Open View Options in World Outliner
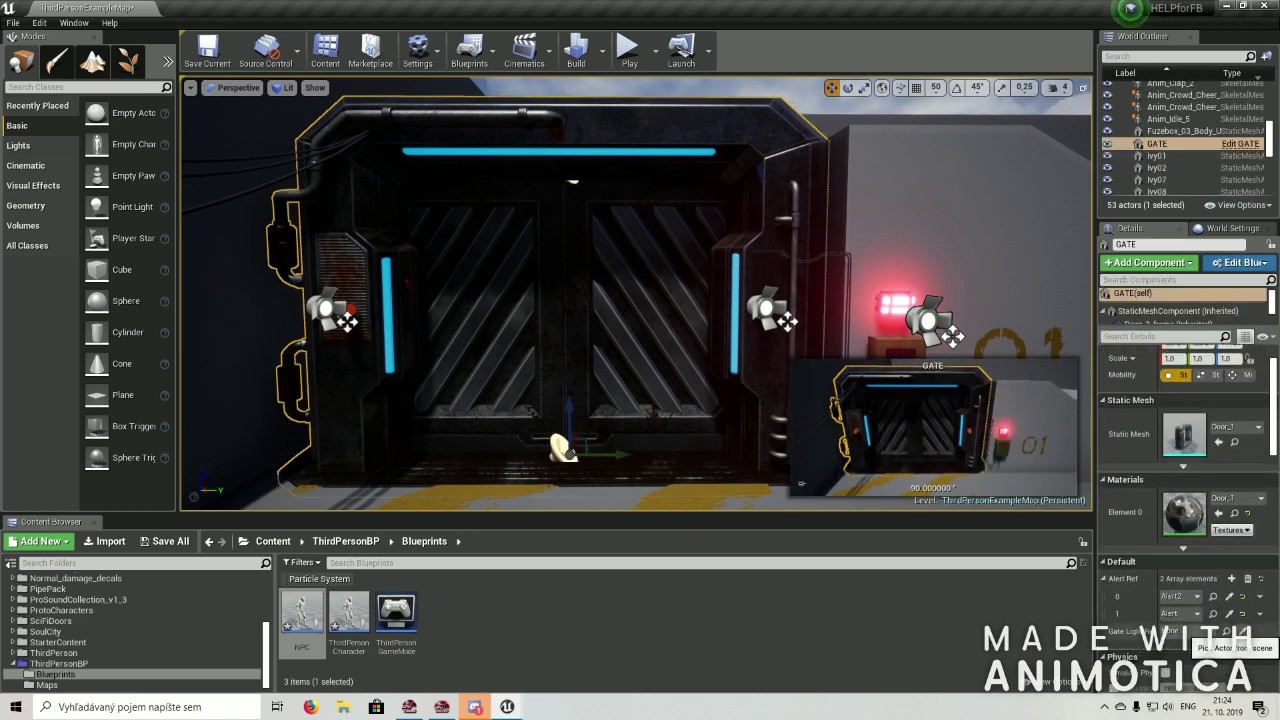 tap(1237, 205)
